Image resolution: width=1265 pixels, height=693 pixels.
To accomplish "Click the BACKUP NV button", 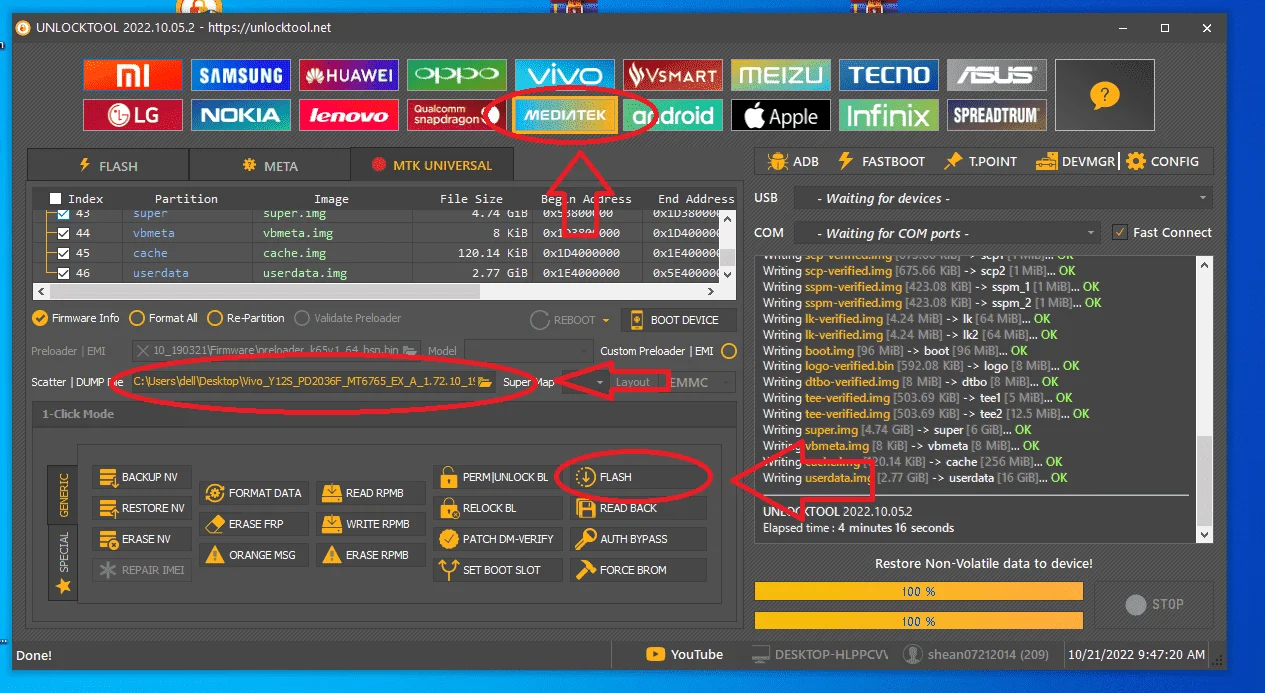I will pos(140,477).
